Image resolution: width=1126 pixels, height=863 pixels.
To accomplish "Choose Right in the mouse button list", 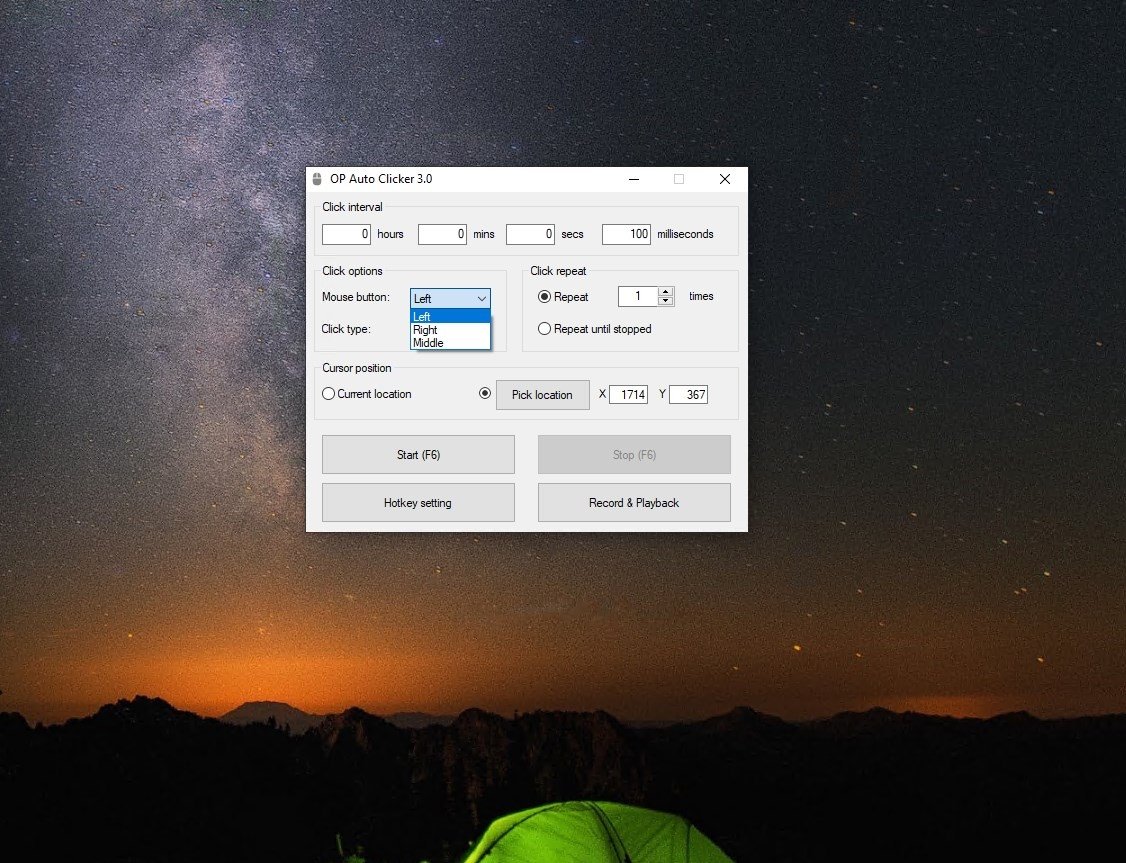I will (x=450, y=330).
